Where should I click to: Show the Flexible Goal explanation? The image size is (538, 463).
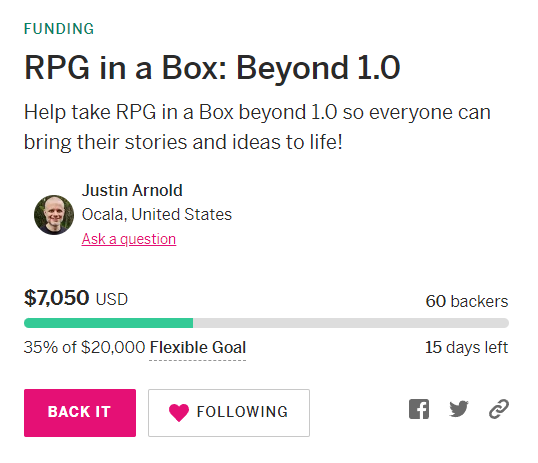[198, 347]
